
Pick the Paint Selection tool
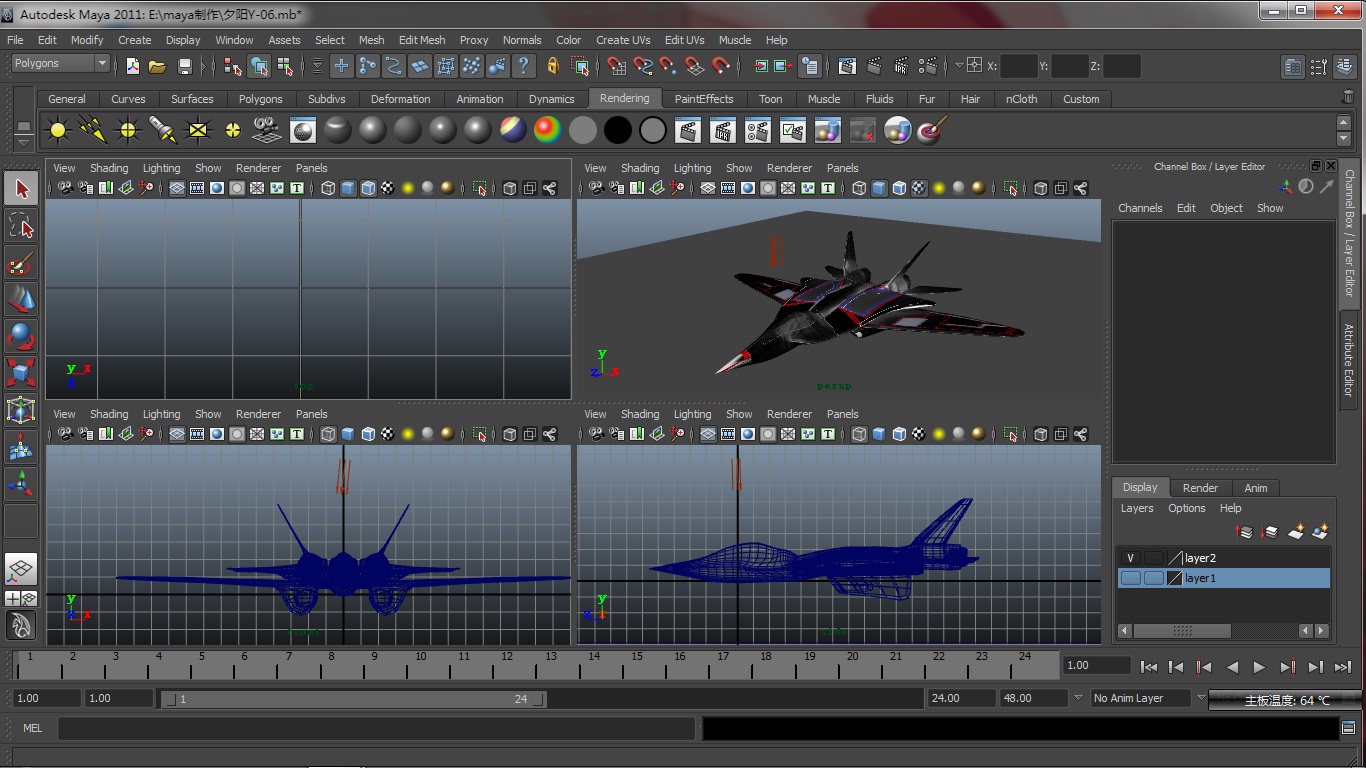click(21, 262)
